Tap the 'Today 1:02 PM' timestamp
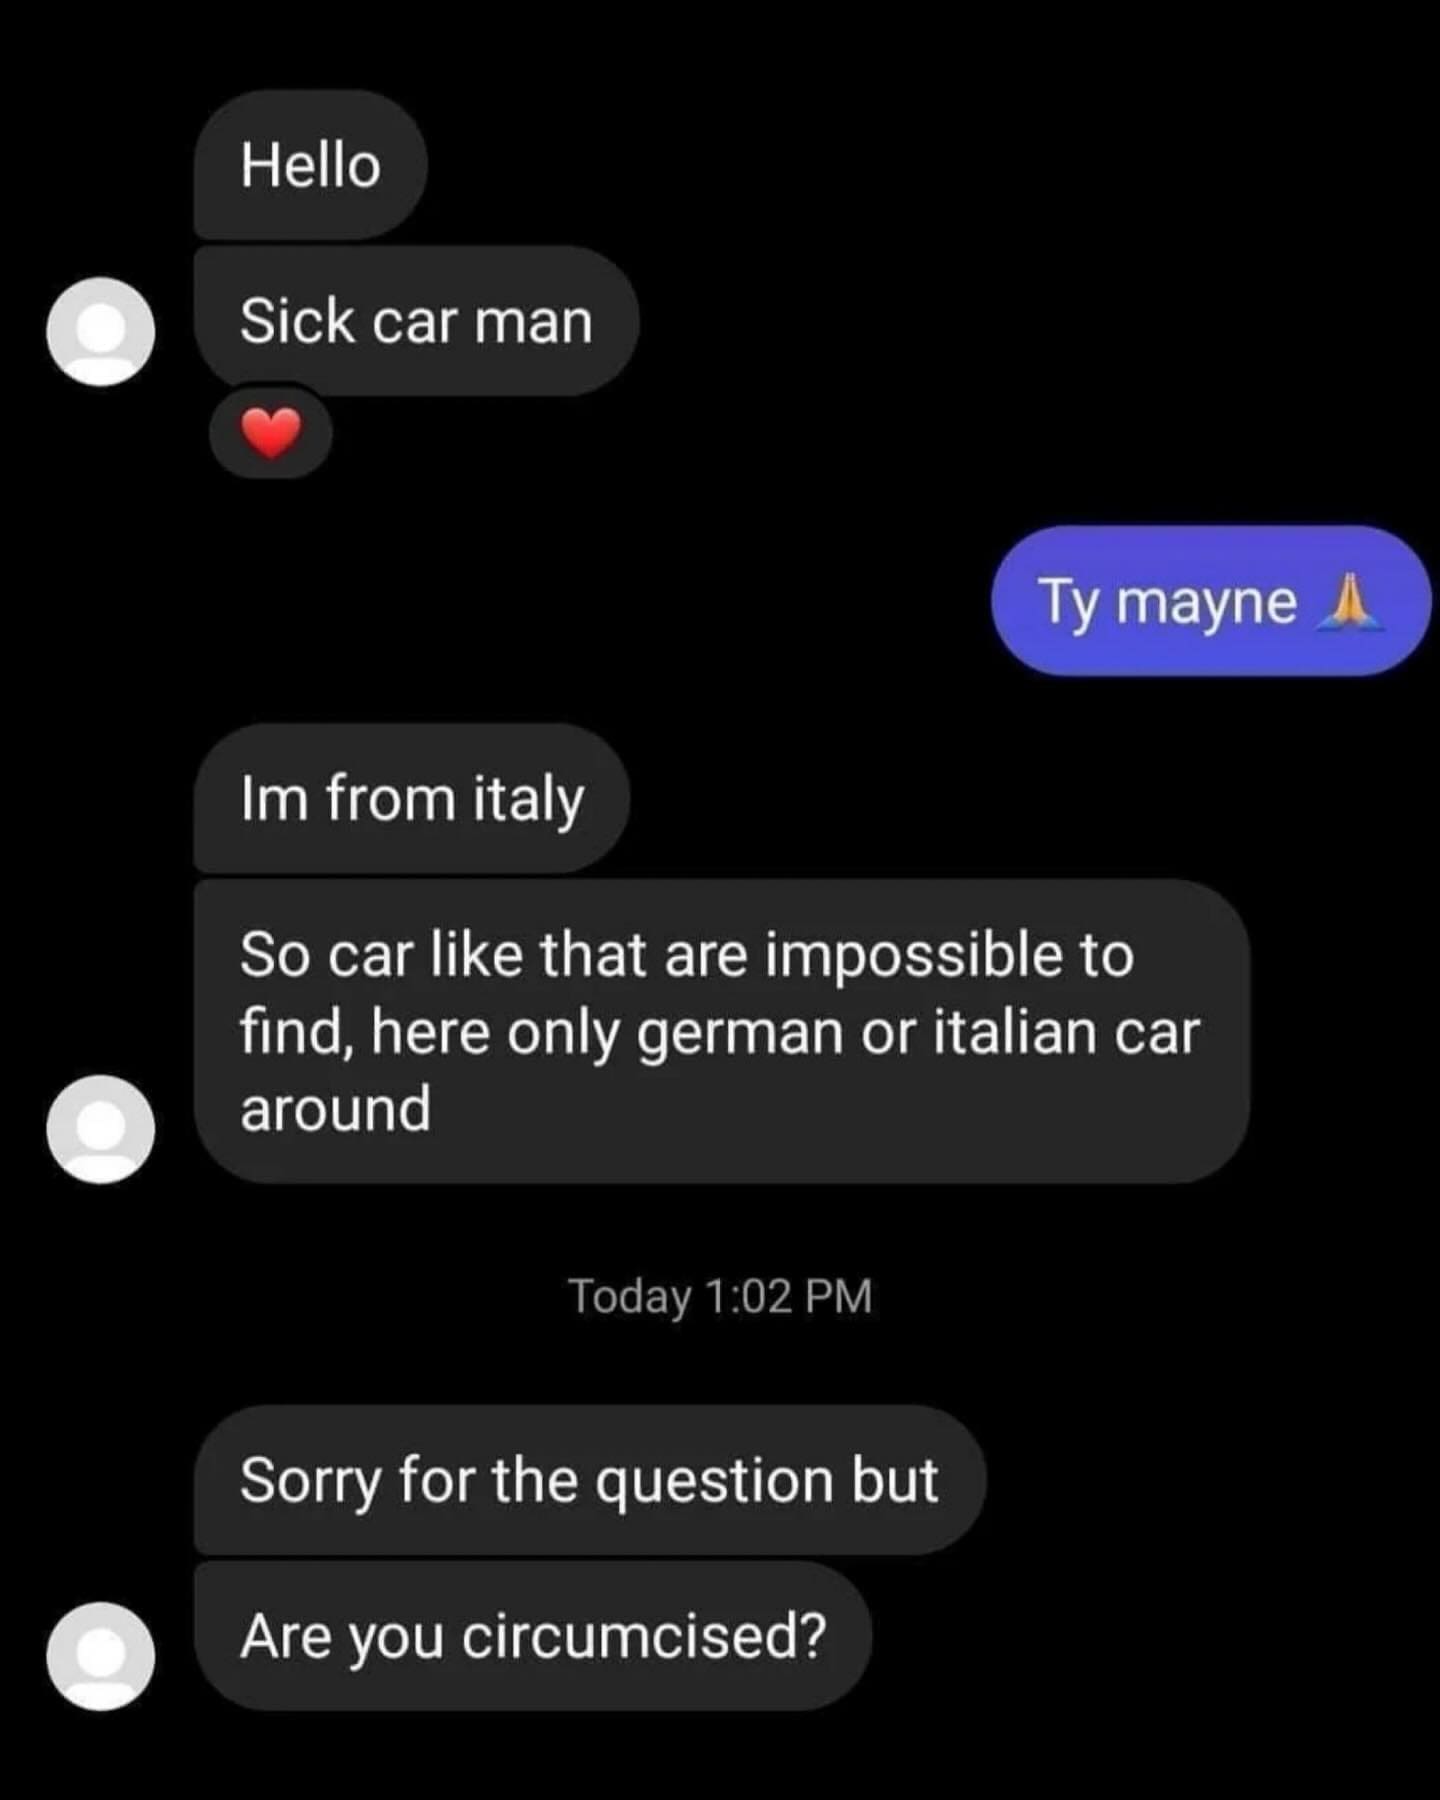 coord(720,1296)
